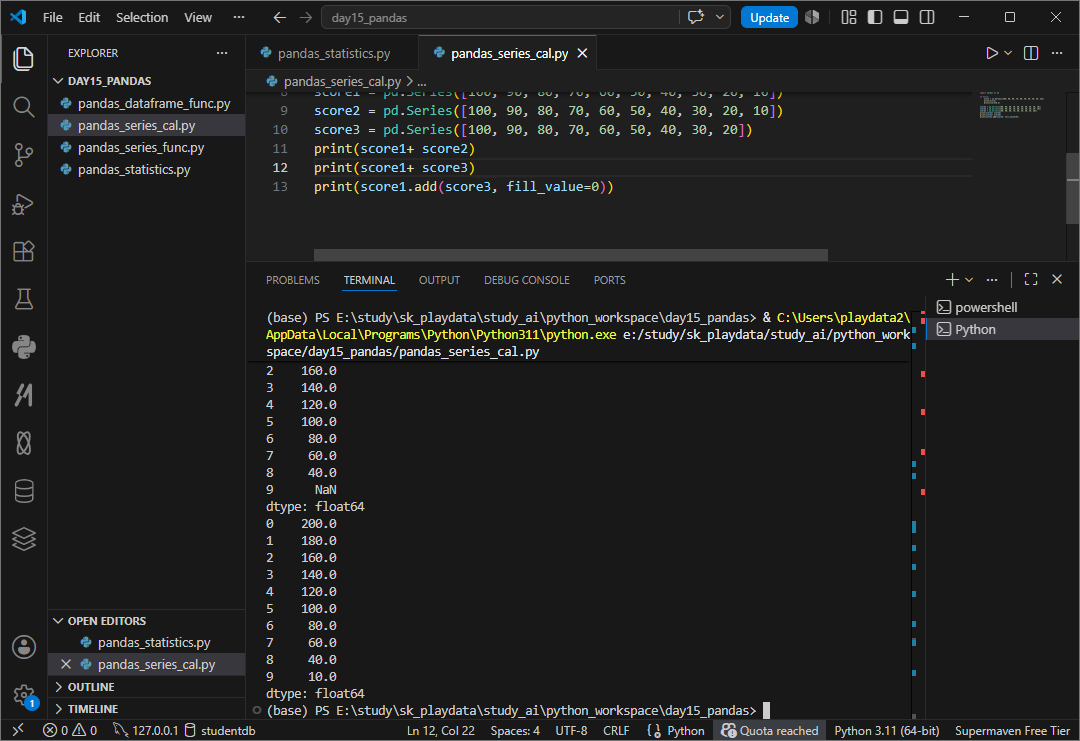Click Supermaven Free Tier status item

tap(1012, 731)
